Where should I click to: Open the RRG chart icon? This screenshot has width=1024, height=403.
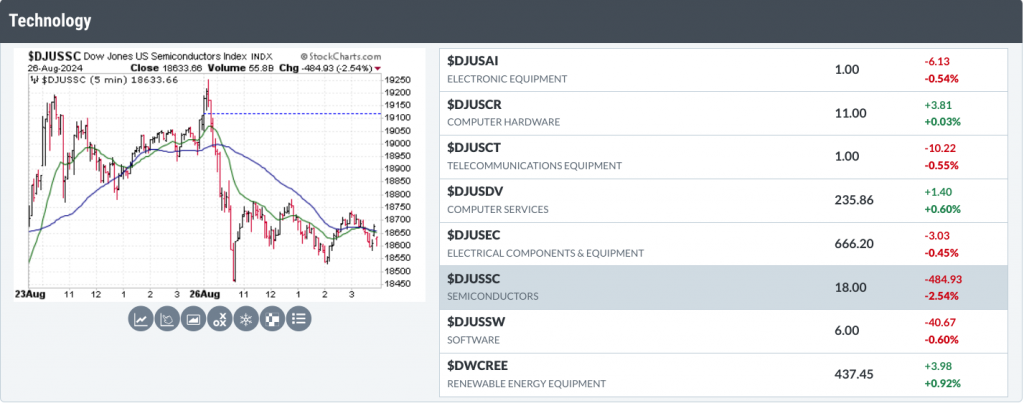tap(167, 319)
